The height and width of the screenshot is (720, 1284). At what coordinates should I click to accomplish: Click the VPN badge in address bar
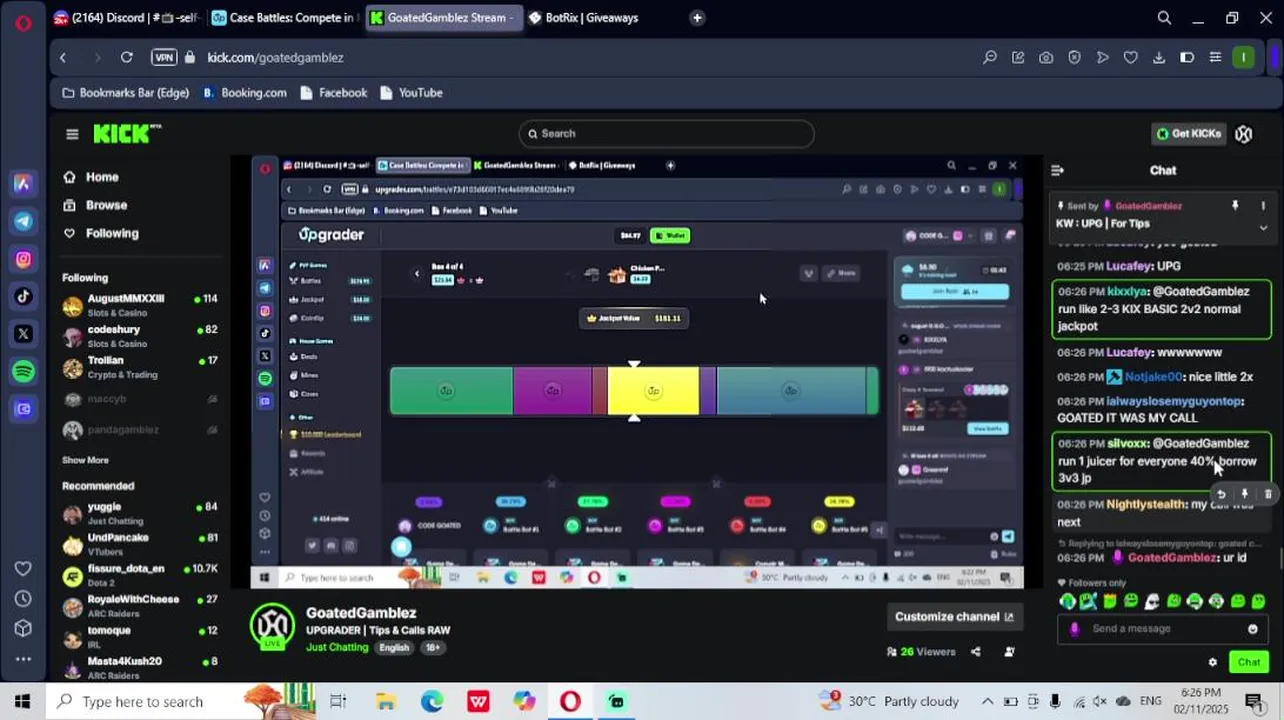(164, 58)
